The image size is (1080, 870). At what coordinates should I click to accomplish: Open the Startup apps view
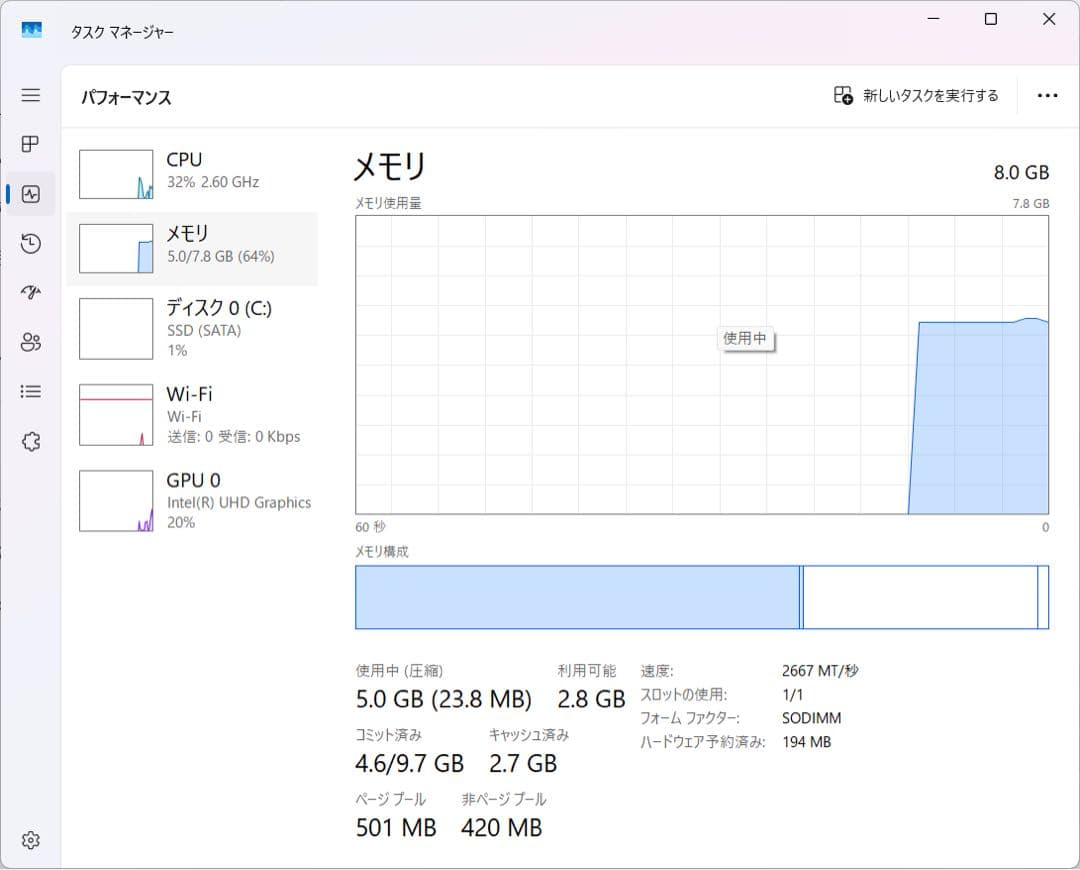(30, 292)
